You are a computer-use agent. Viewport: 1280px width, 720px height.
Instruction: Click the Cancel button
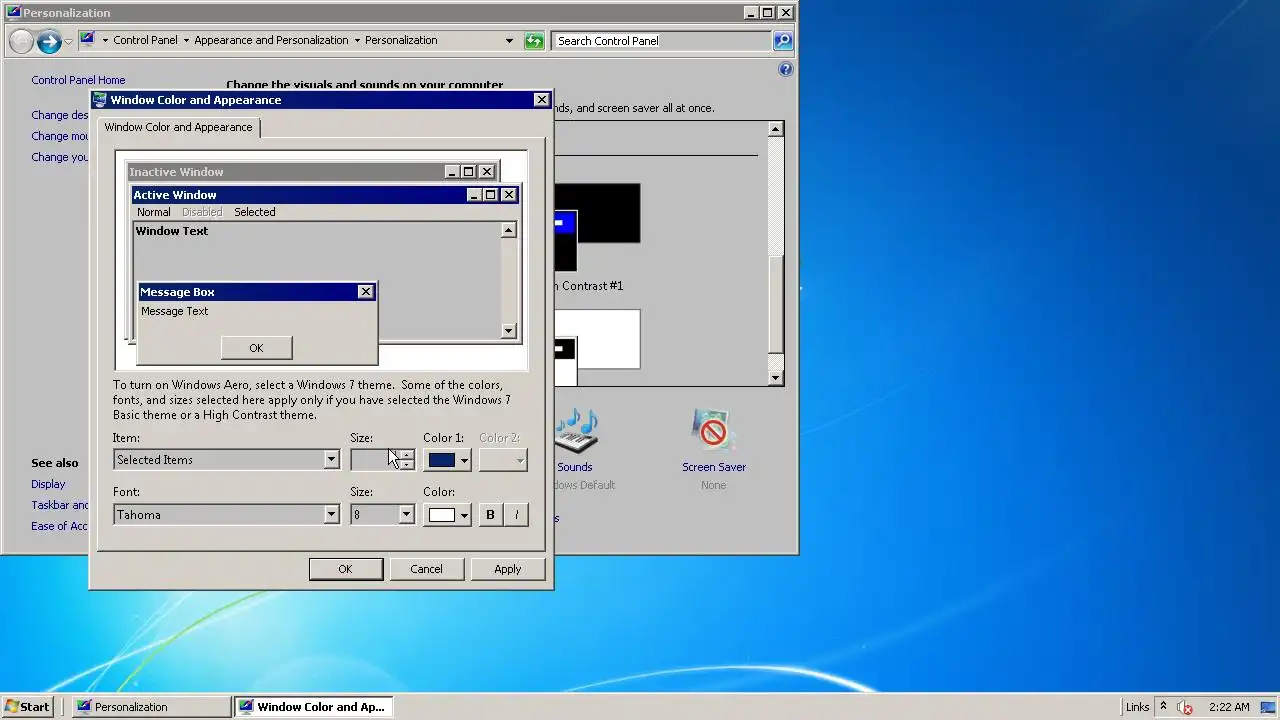point(426,569)
